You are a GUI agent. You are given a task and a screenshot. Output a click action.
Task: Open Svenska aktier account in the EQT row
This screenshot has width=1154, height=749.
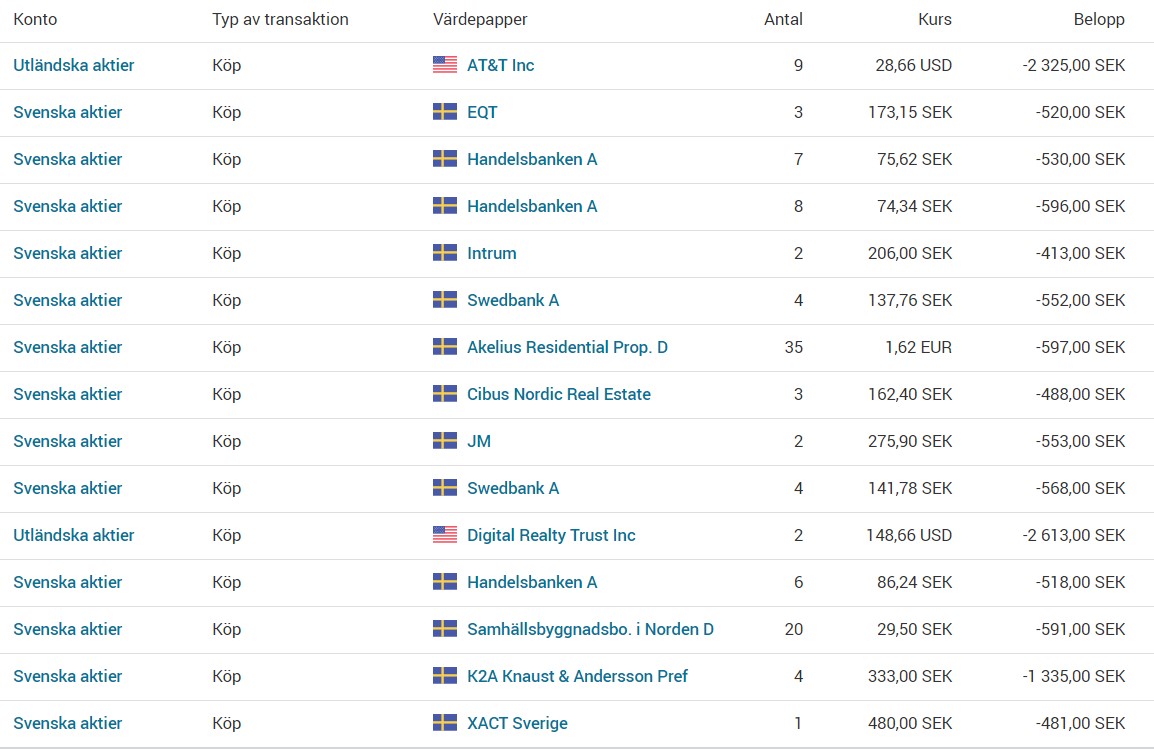click(68, 112)
